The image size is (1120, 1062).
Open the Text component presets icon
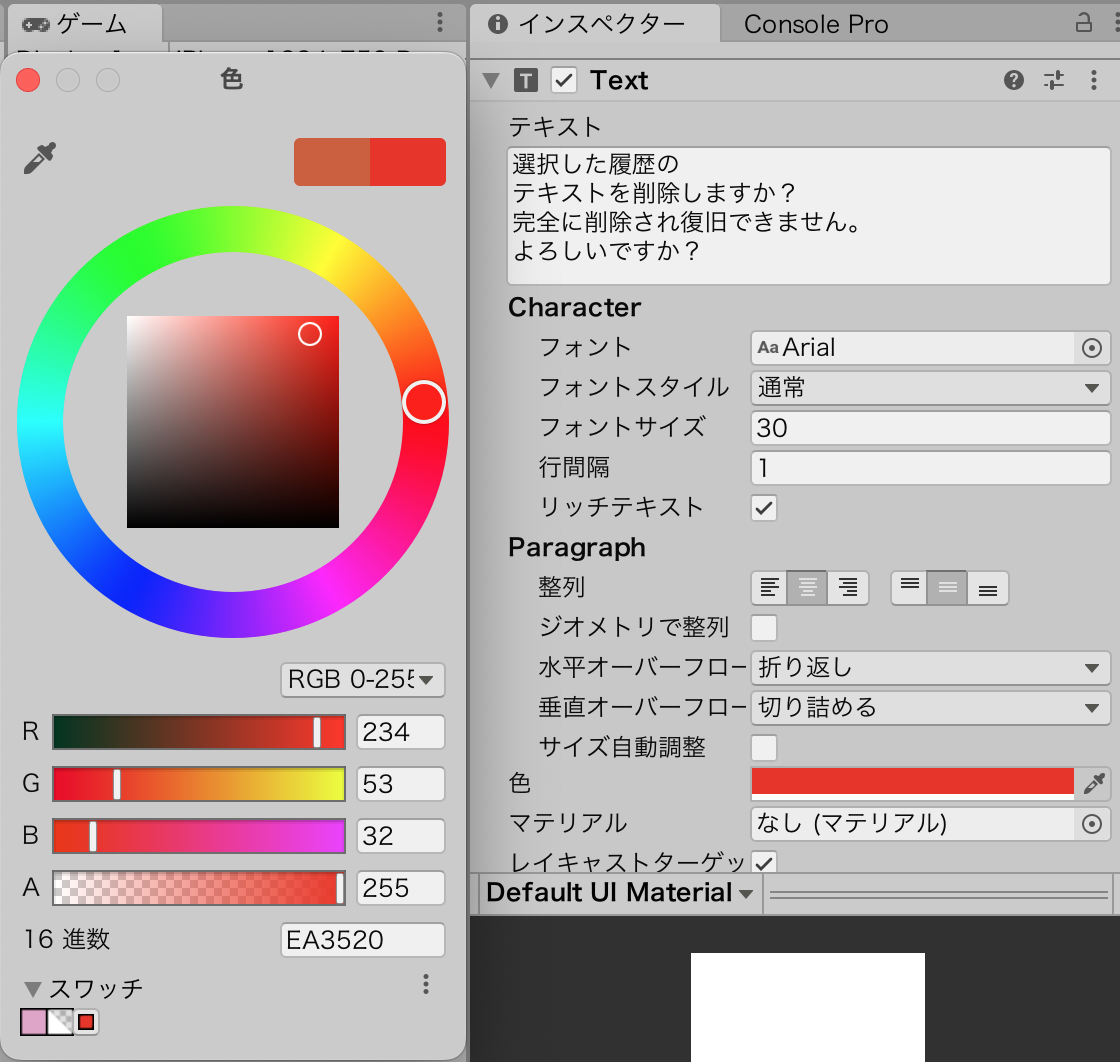[x=1054, y=80]
